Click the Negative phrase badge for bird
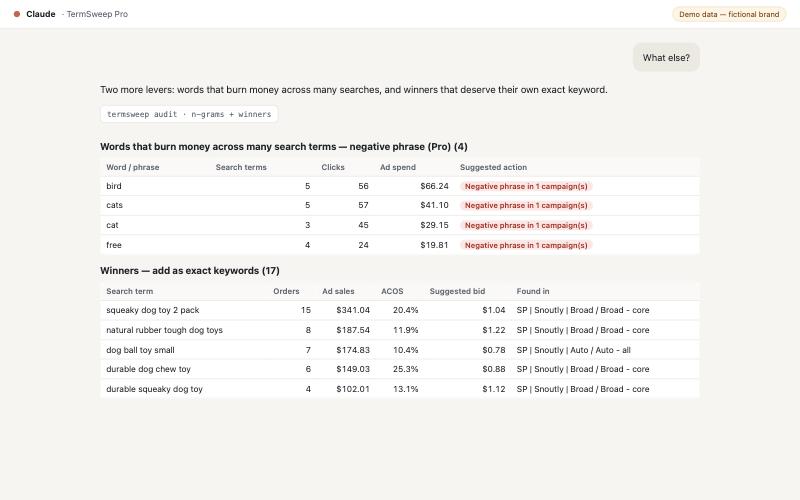This screenshot has width=800, height=500. [x=526, y=187]
